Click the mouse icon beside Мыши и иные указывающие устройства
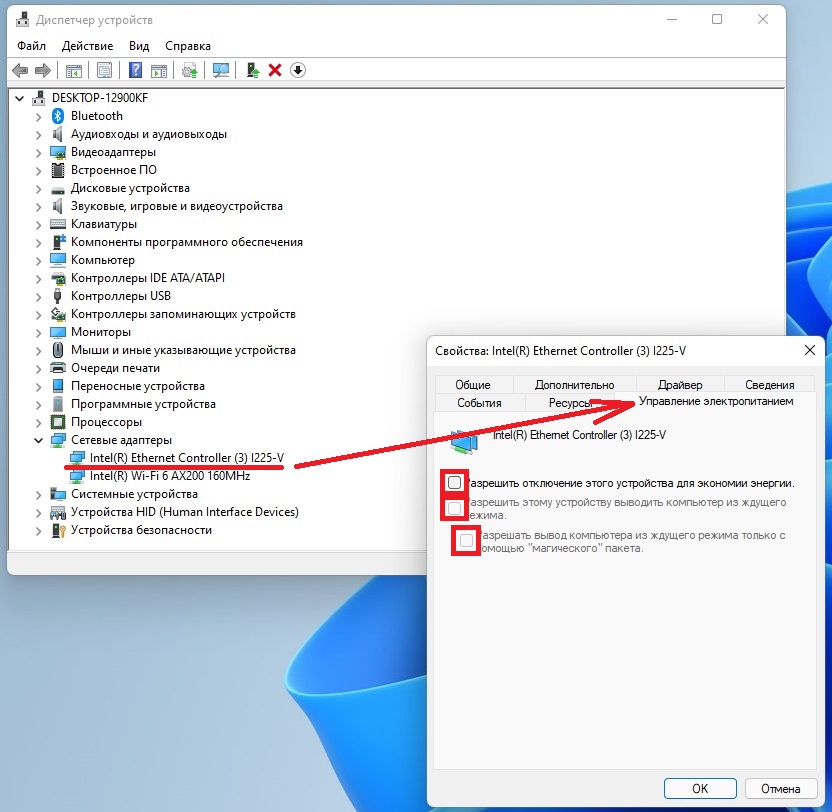Screen dimensions: 832x812 click(x=58, y=350)
